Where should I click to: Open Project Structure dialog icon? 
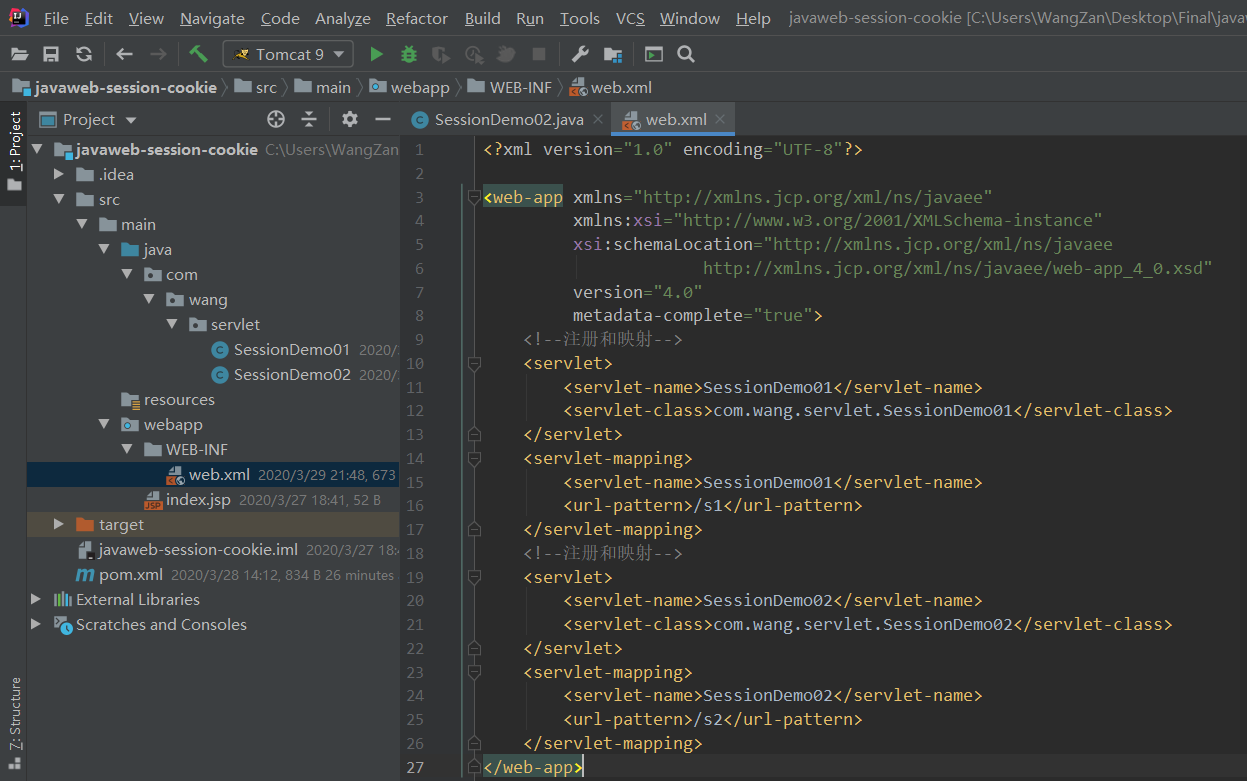click(x=612, y=54)
